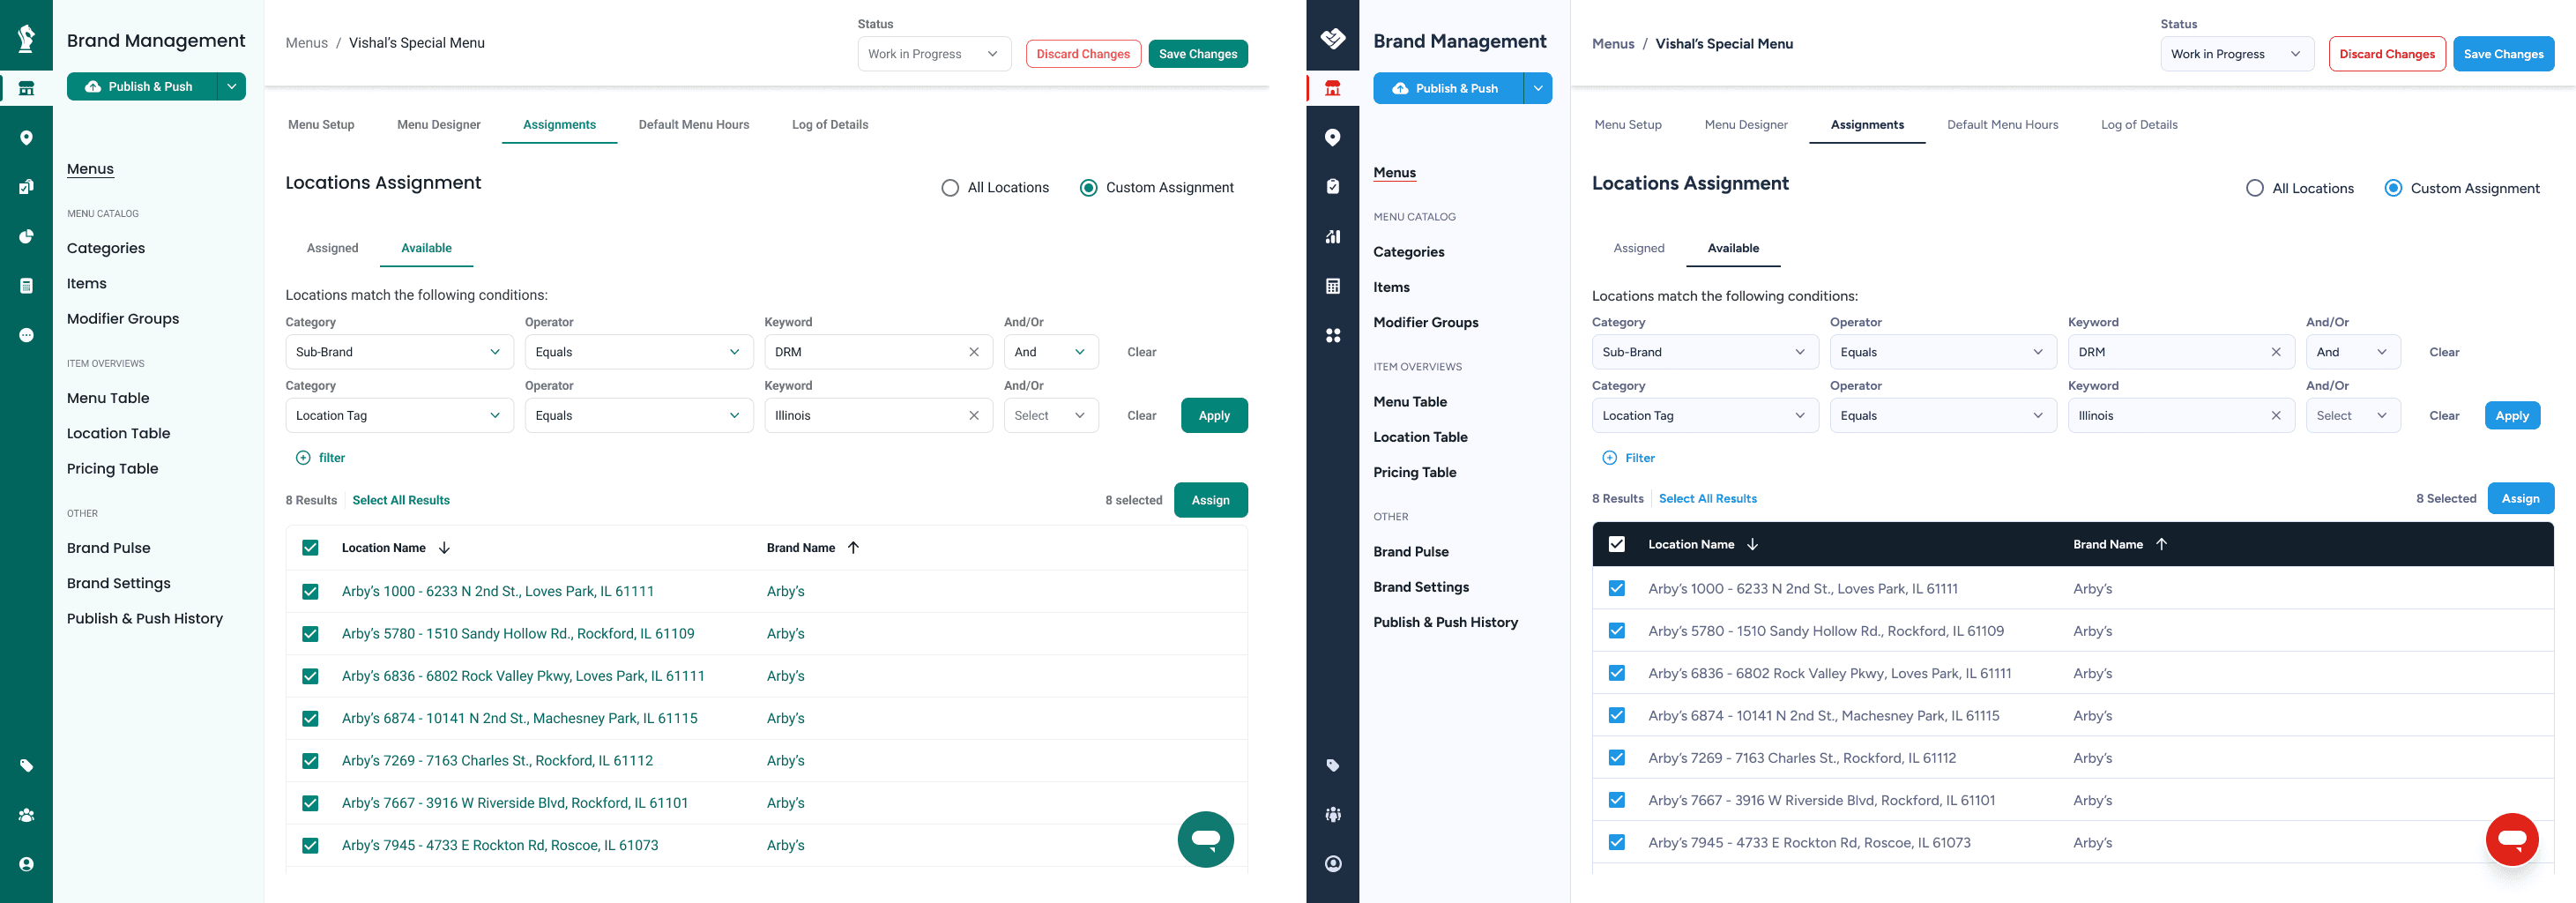
Task: Click Discard Changes in the blue theme
Action: pos(2387,54)
